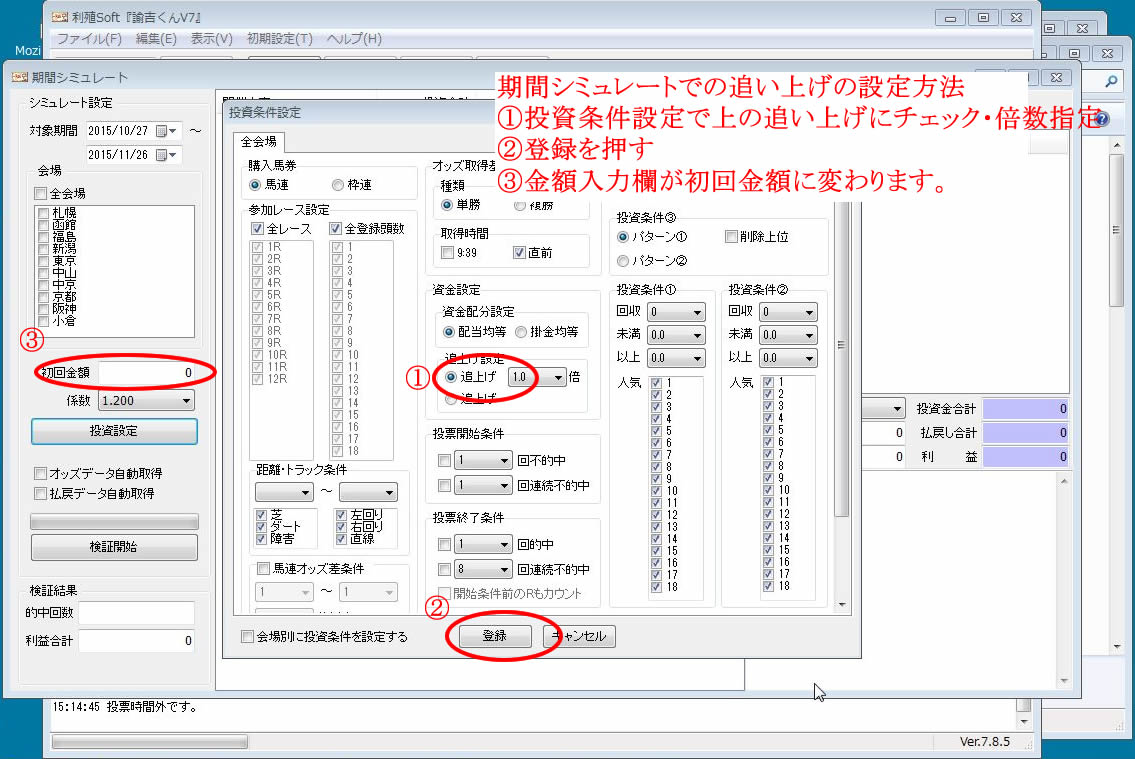Choose パターン② radio option

click(x=624, y=261)
